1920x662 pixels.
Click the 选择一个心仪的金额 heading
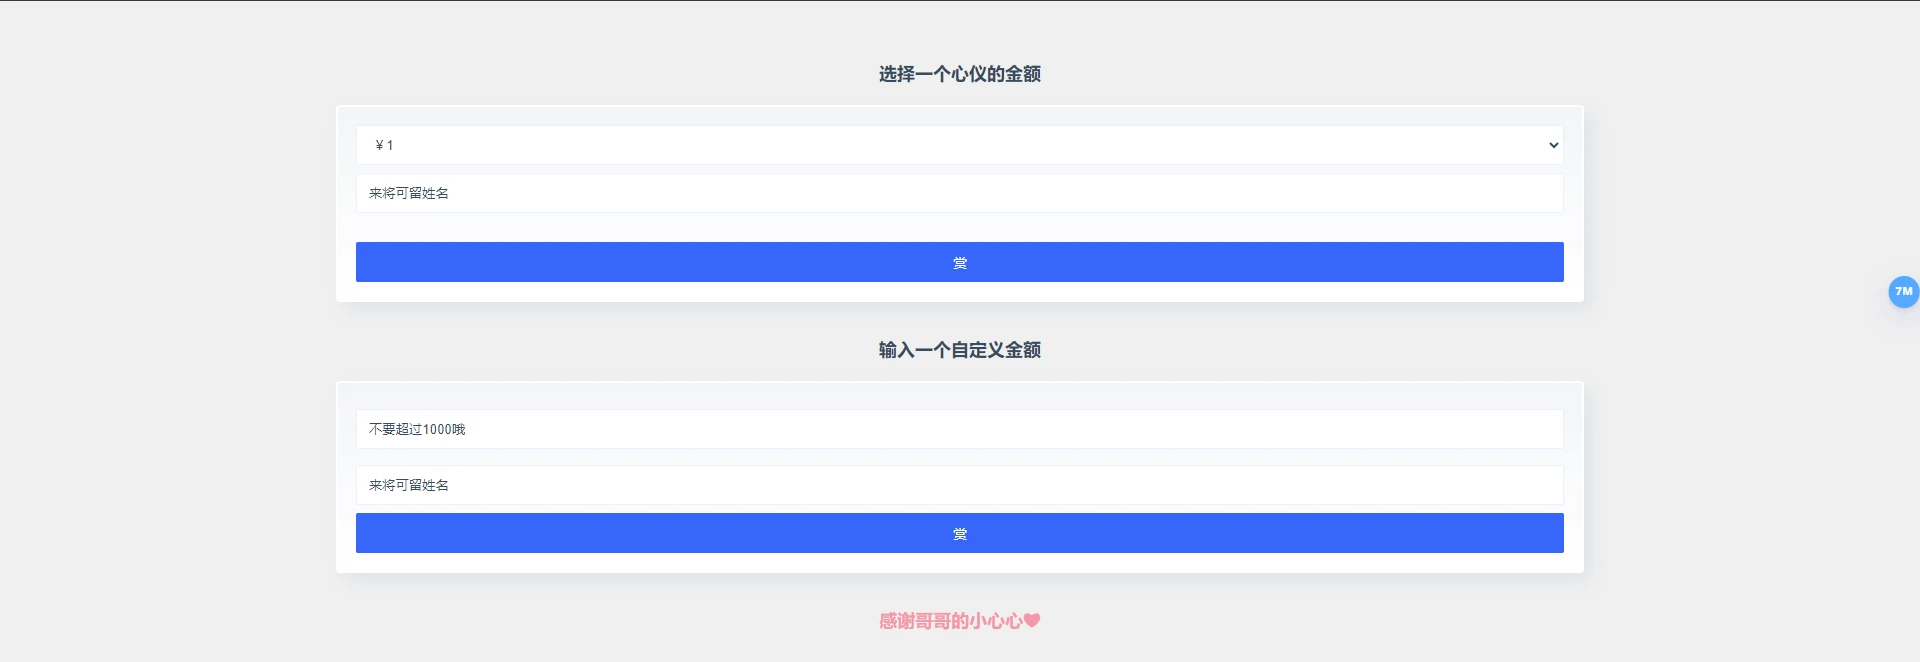pos(959,74)
